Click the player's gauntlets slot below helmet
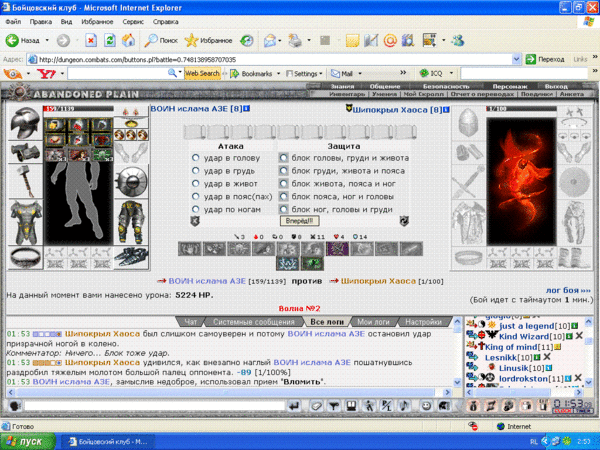The width and height of the screenshot is (600, 450). click(25, 152)
